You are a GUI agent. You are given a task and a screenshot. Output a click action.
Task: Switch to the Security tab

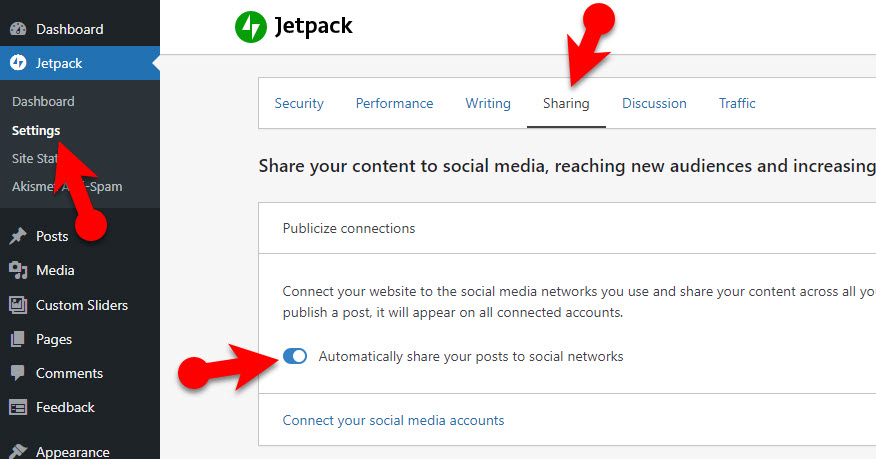pos(299,103)
